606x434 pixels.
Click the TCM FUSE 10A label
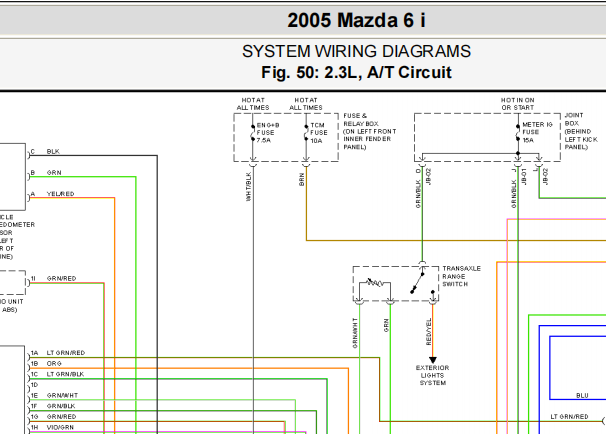pyautogui.click(x=318, y=133)
